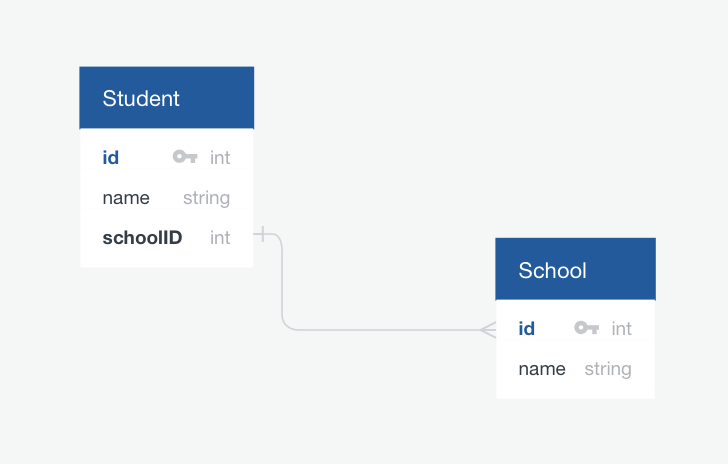This screenshot has width=728, height=464.
Task: Select the name field in School table
Action: click(x=542, y=368)
